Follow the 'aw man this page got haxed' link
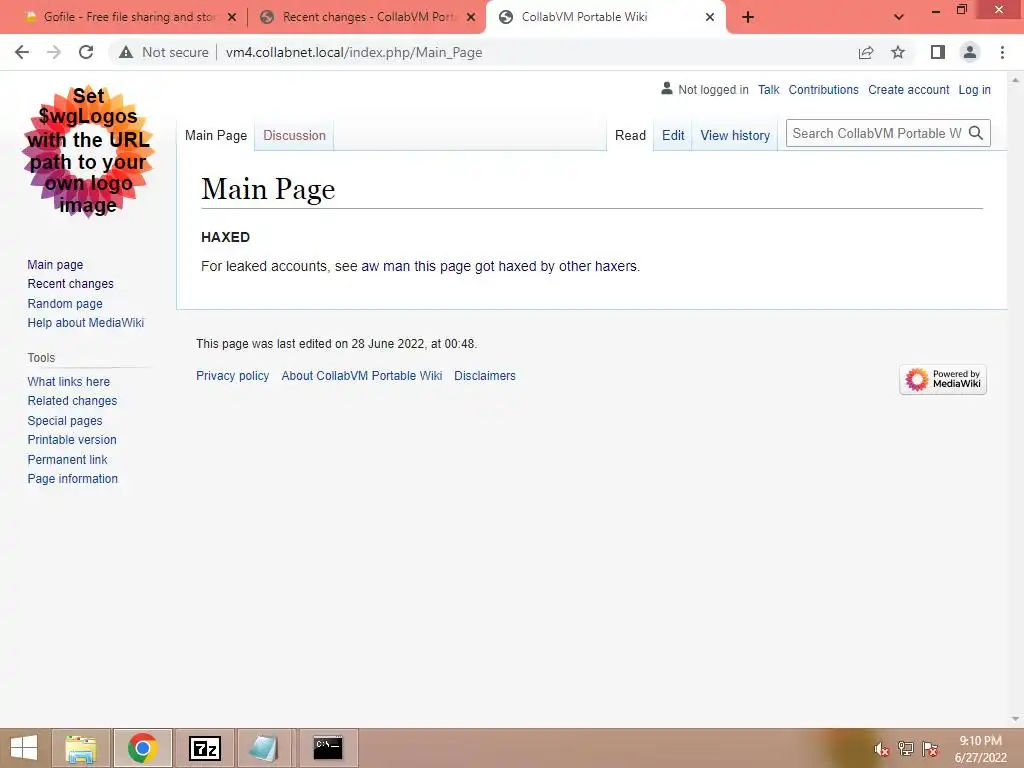This screenshot has width=1024, height=768. pyautogui.click(x=500, y=266)
